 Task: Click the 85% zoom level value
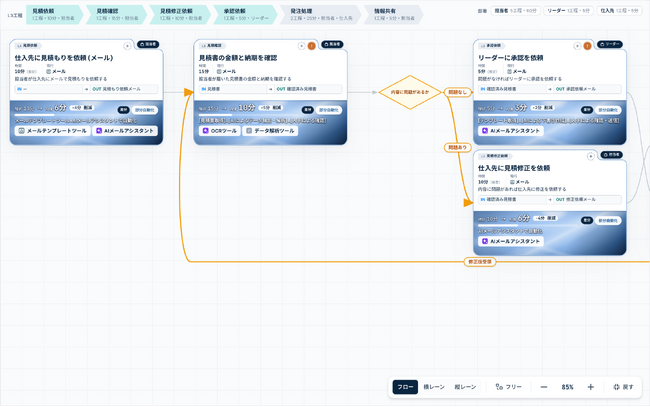(x=568, y=387)
